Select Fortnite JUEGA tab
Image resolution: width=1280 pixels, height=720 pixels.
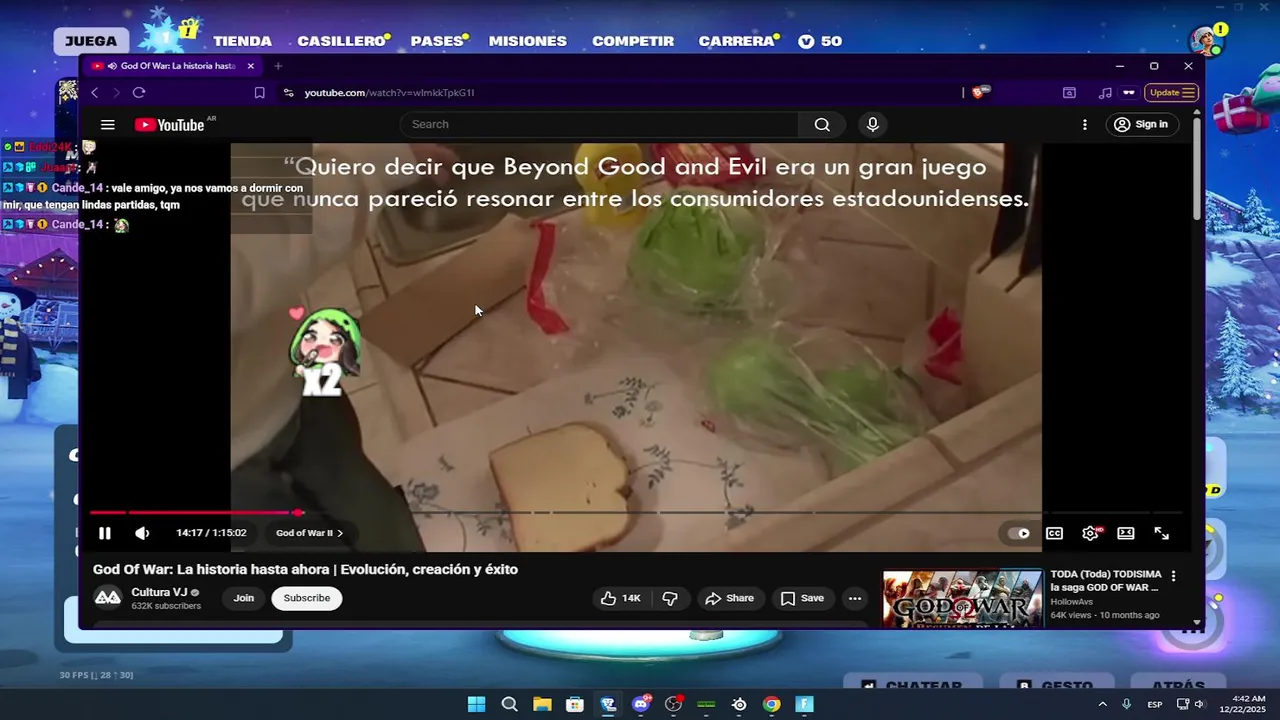point(91,41)
